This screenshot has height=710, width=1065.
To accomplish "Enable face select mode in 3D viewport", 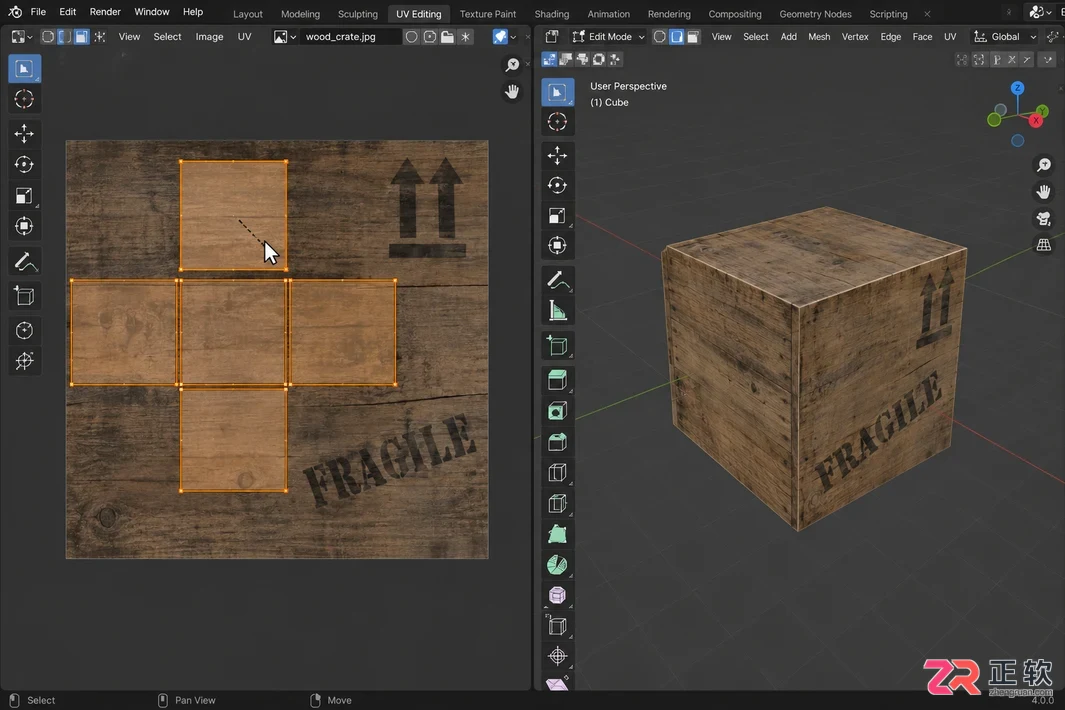I will 693,37.
